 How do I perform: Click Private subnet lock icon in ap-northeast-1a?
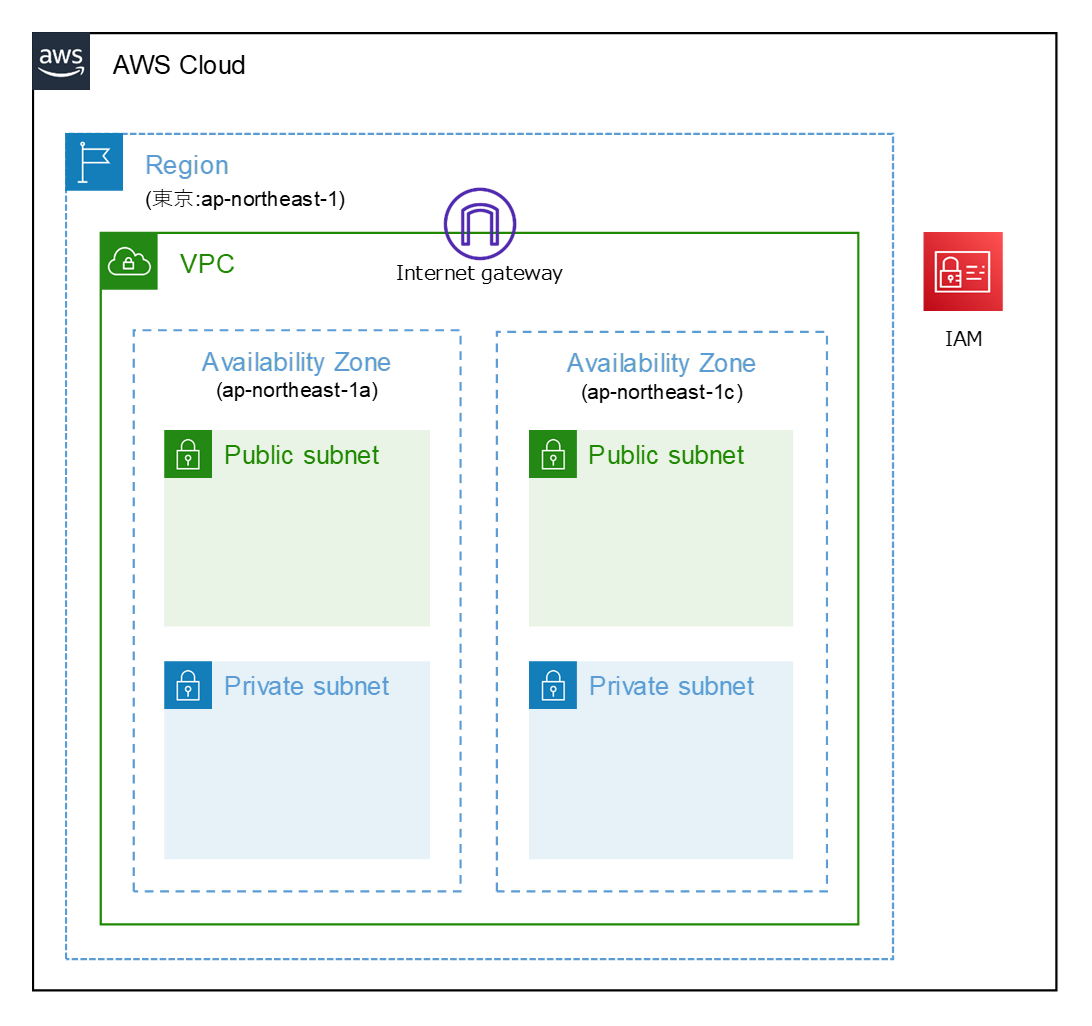click(188, 685)
